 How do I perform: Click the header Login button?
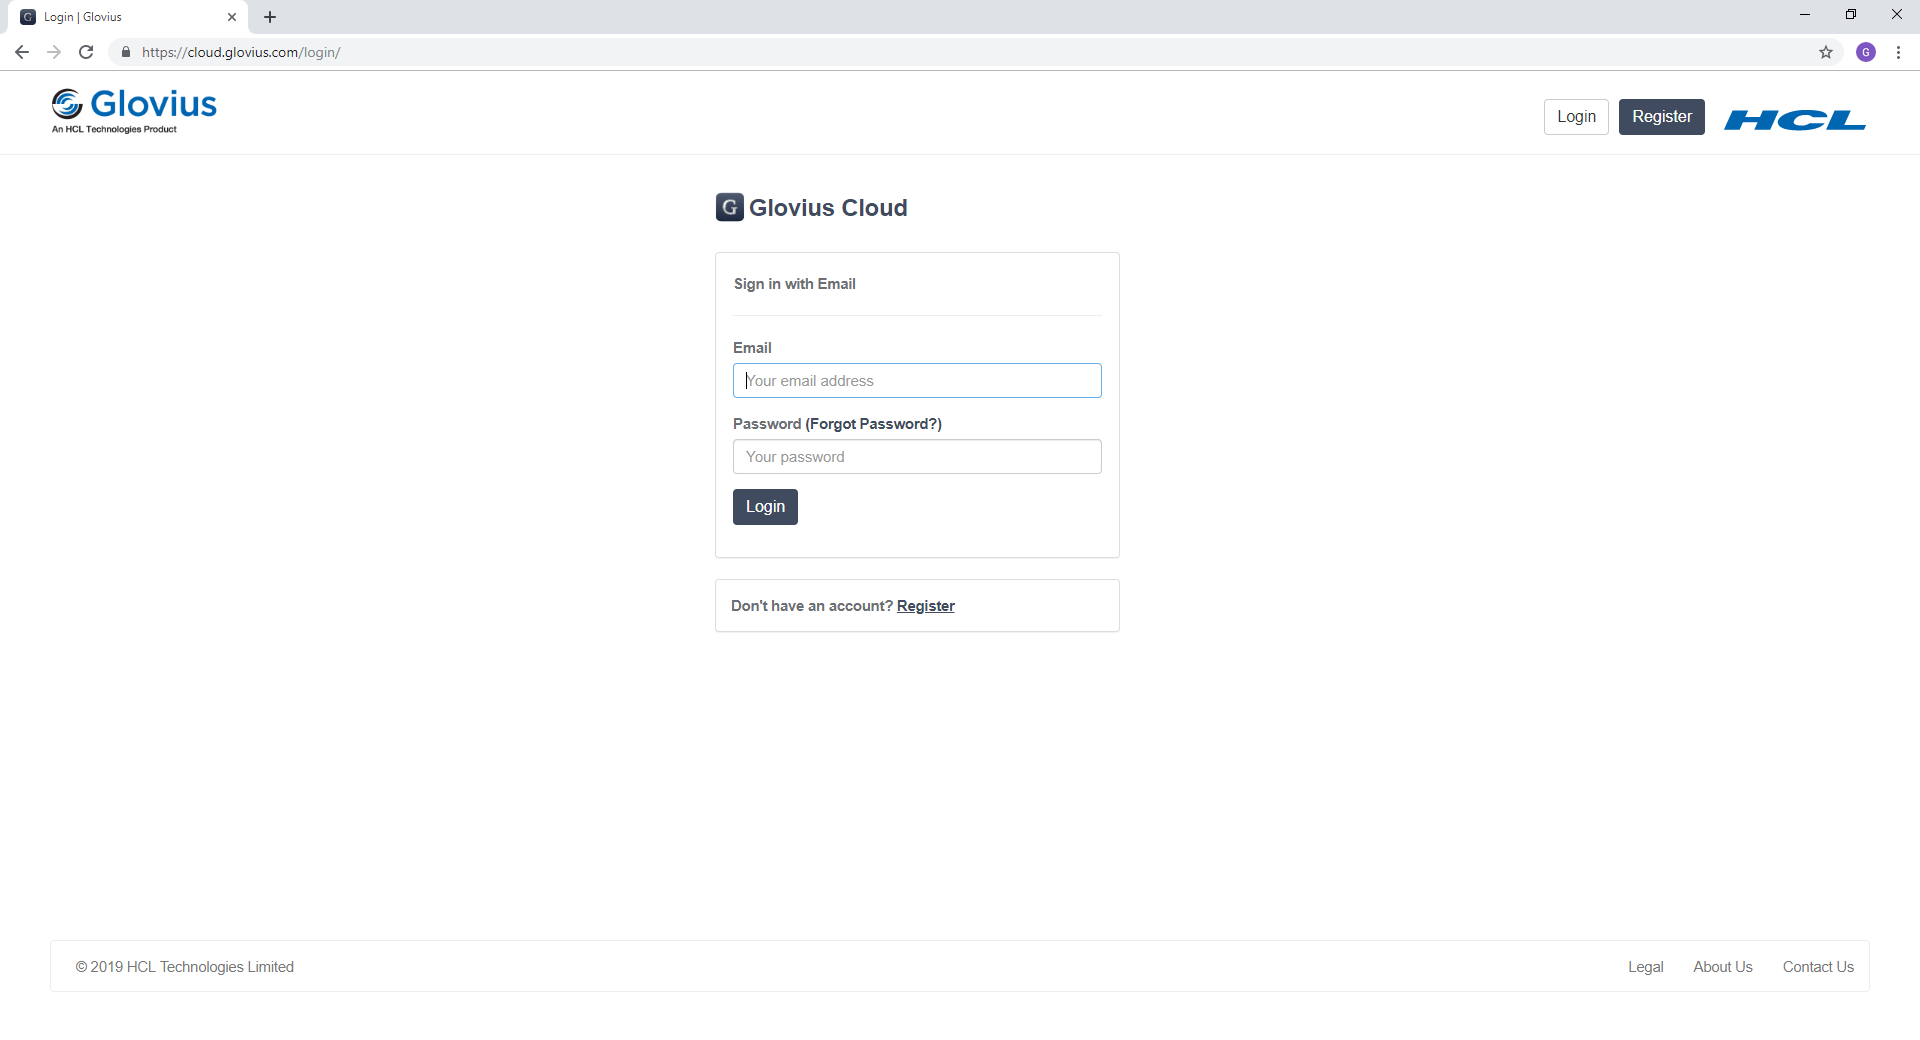click(1576, 117)
